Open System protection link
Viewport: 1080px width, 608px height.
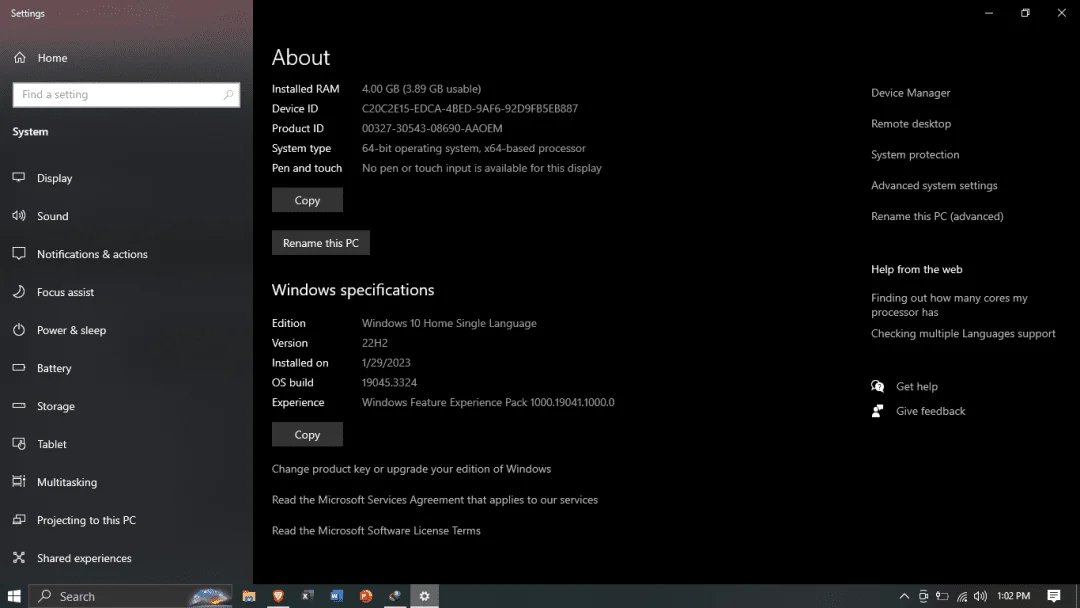point(915,155)
